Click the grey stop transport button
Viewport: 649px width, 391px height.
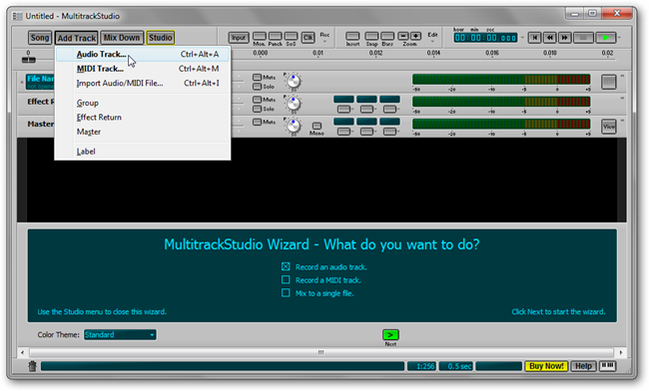point(583,38)
